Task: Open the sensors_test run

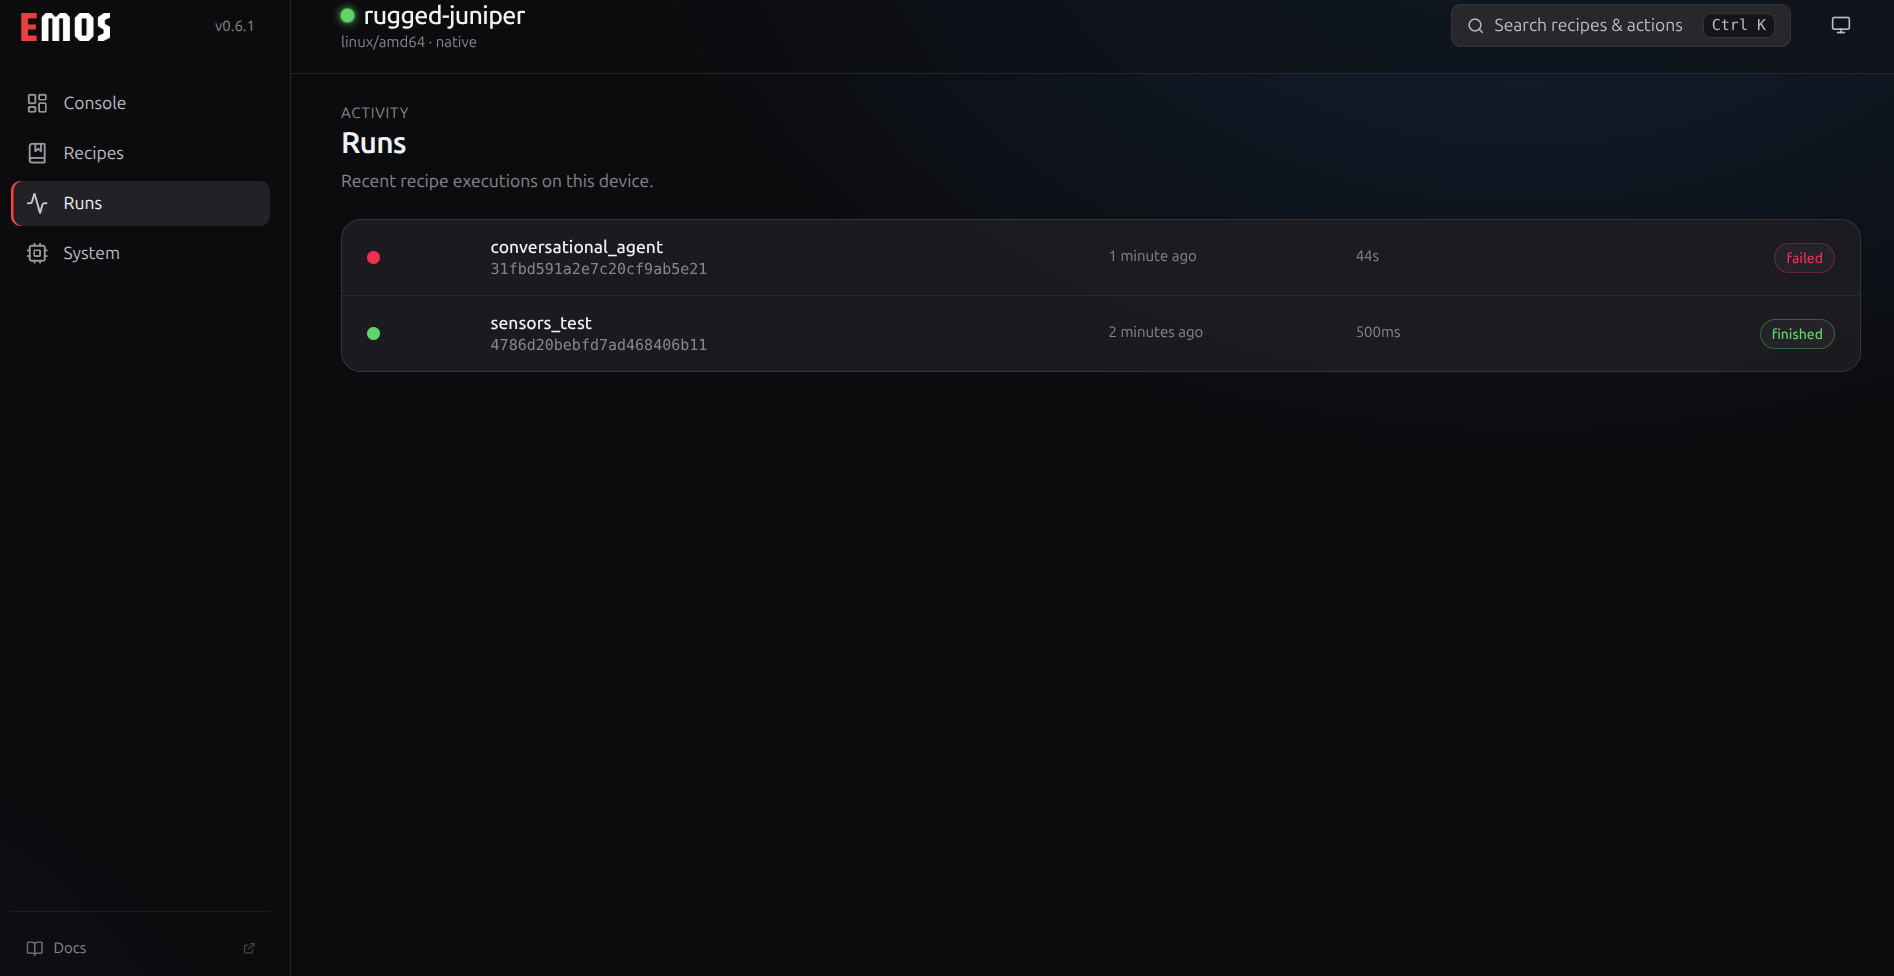Action: pyautogui.click(x=1100, y=334)
